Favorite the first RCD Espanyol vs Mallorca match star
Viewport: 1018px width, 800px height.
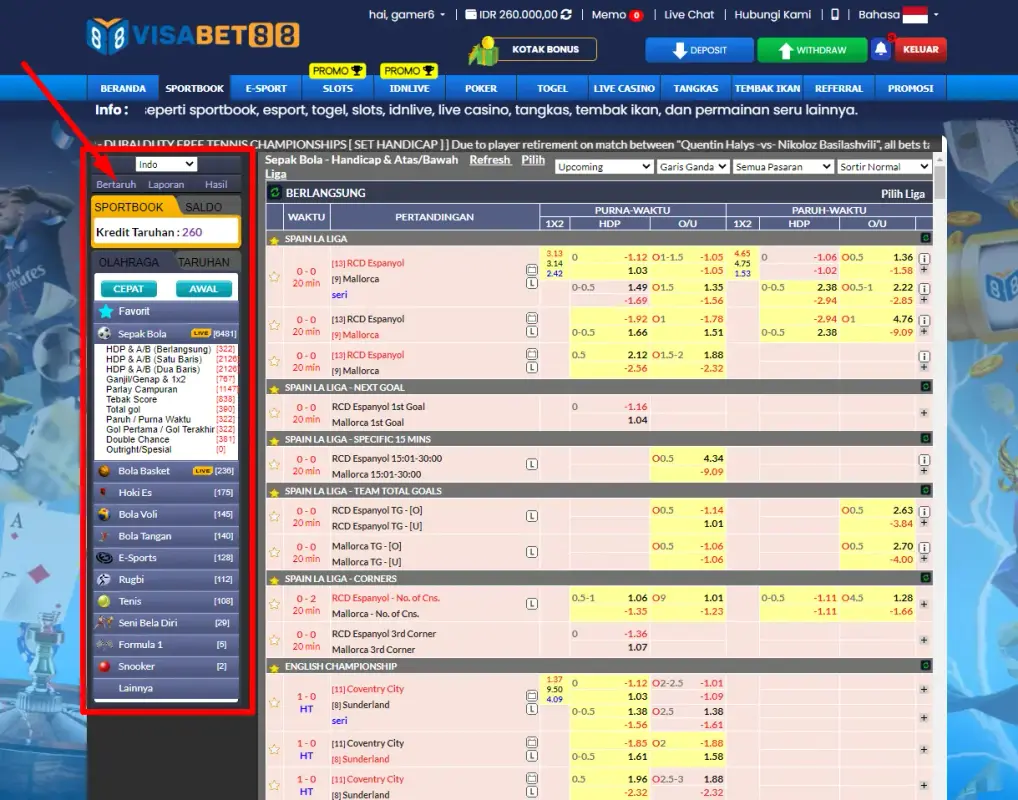[274, 277]
